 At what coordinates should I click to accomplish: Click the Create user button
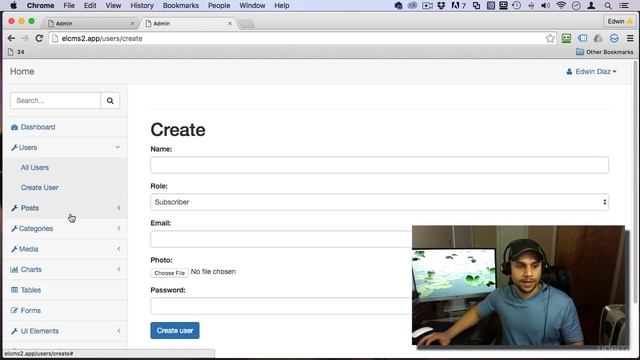click(175, 331)
